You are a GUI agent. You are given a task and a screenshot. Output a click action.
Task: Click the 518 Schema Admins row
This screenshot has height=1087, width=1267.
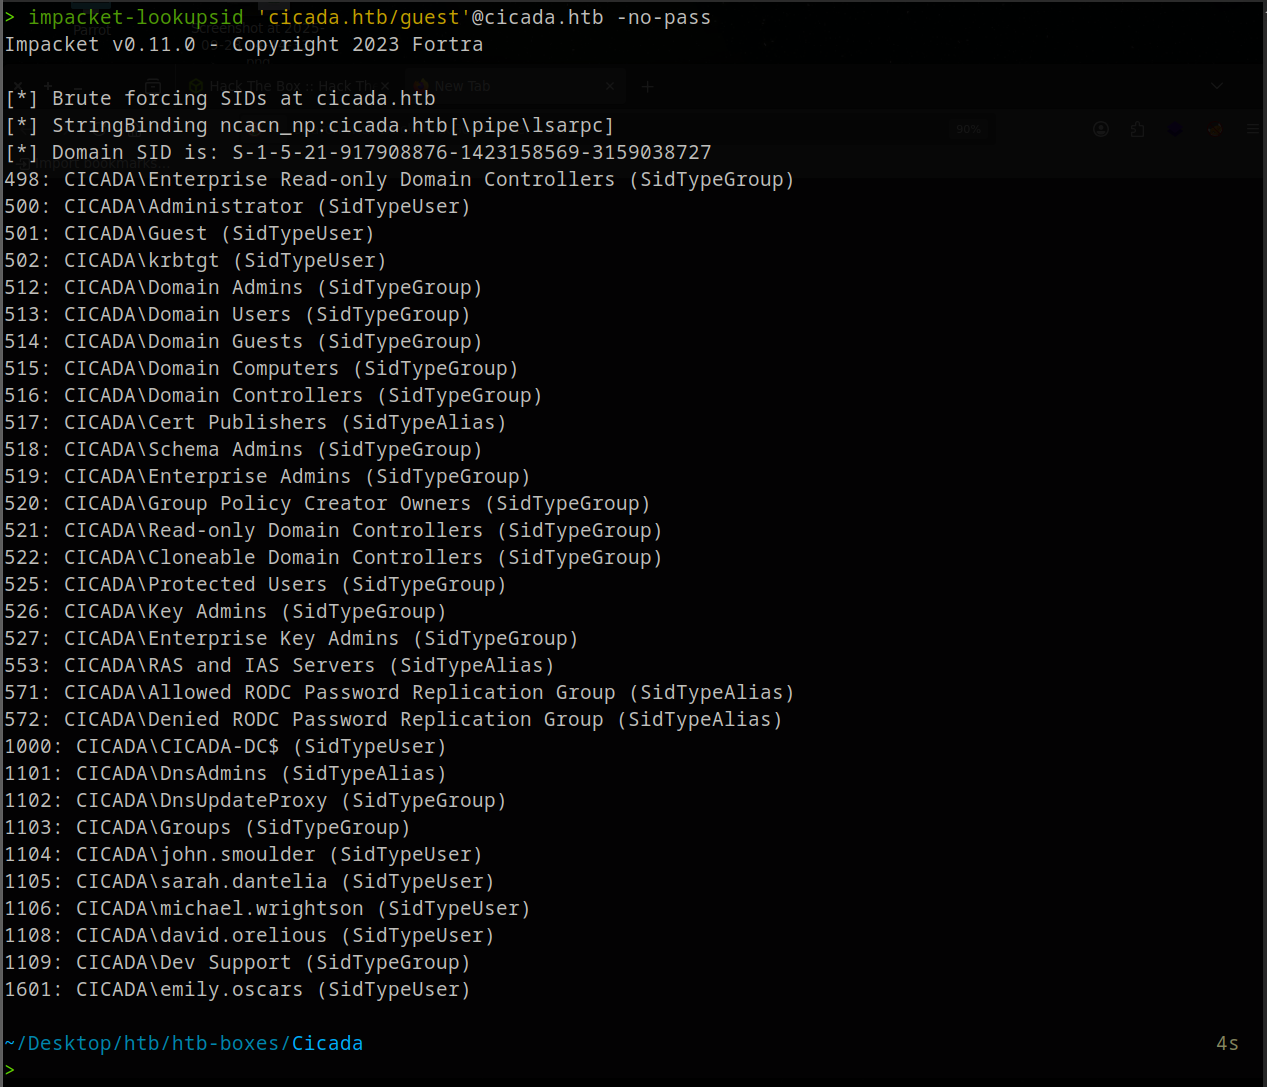(243, 449)
